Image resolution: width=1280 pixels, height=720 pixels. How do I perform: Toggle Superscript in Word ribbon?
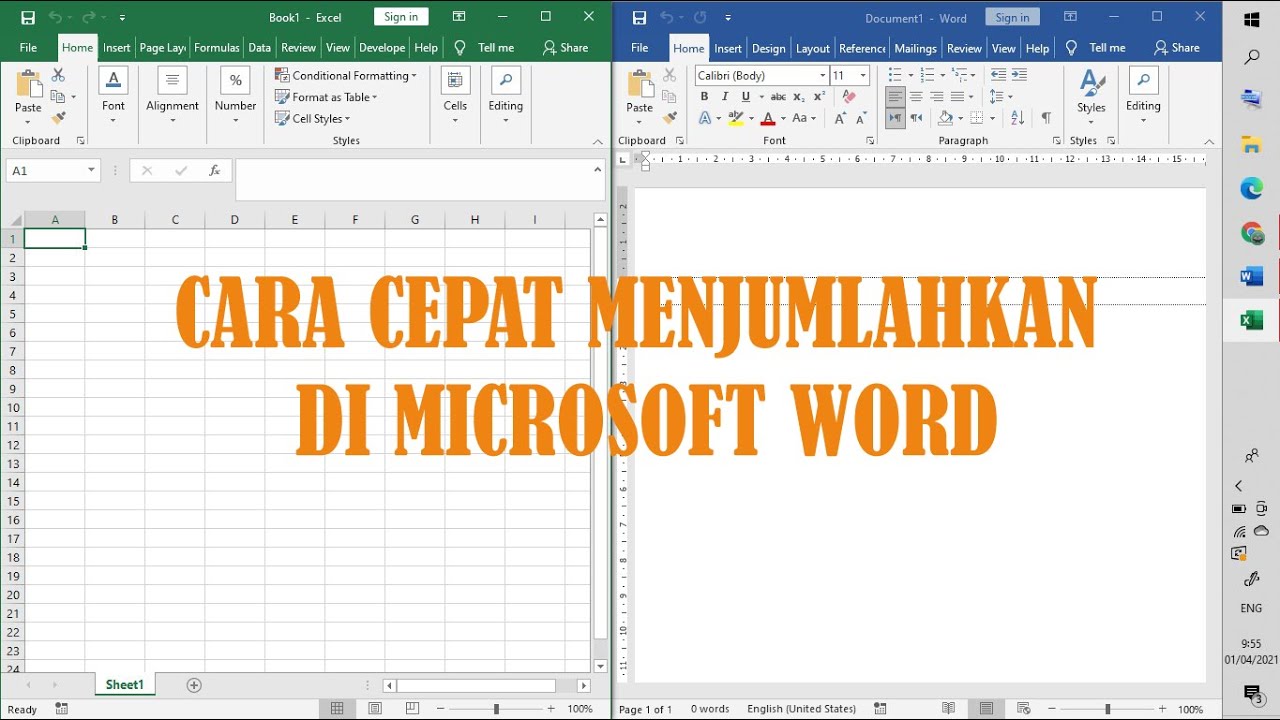(819, 97)
